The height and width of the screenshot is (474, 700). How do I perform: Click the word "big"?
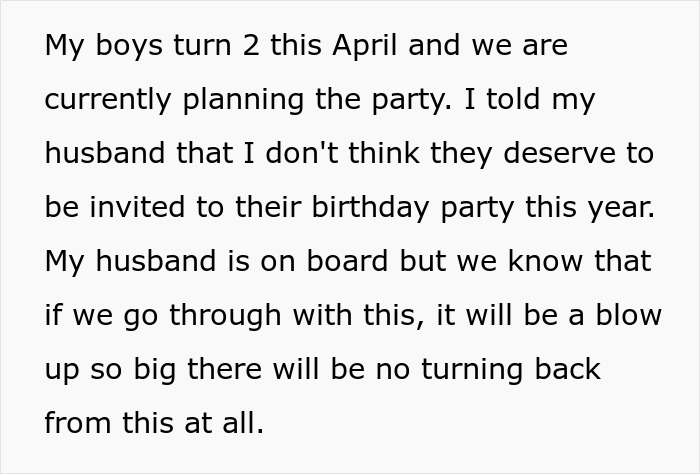coord(154,370)
